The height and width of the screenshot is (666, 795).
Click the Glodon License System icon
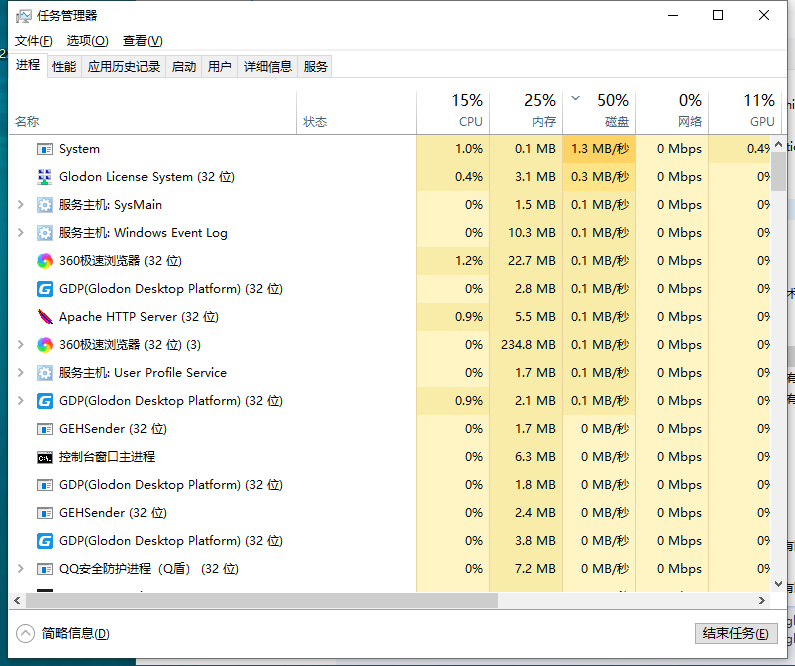[45, 177]
